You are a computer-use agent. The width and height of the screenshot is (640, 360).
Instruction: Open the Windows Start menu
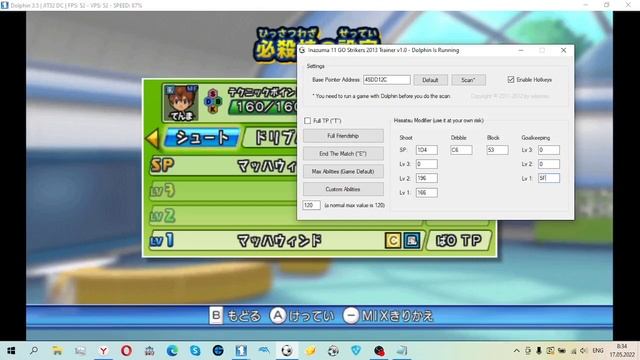pyautogui.click(x=11, y=351)
